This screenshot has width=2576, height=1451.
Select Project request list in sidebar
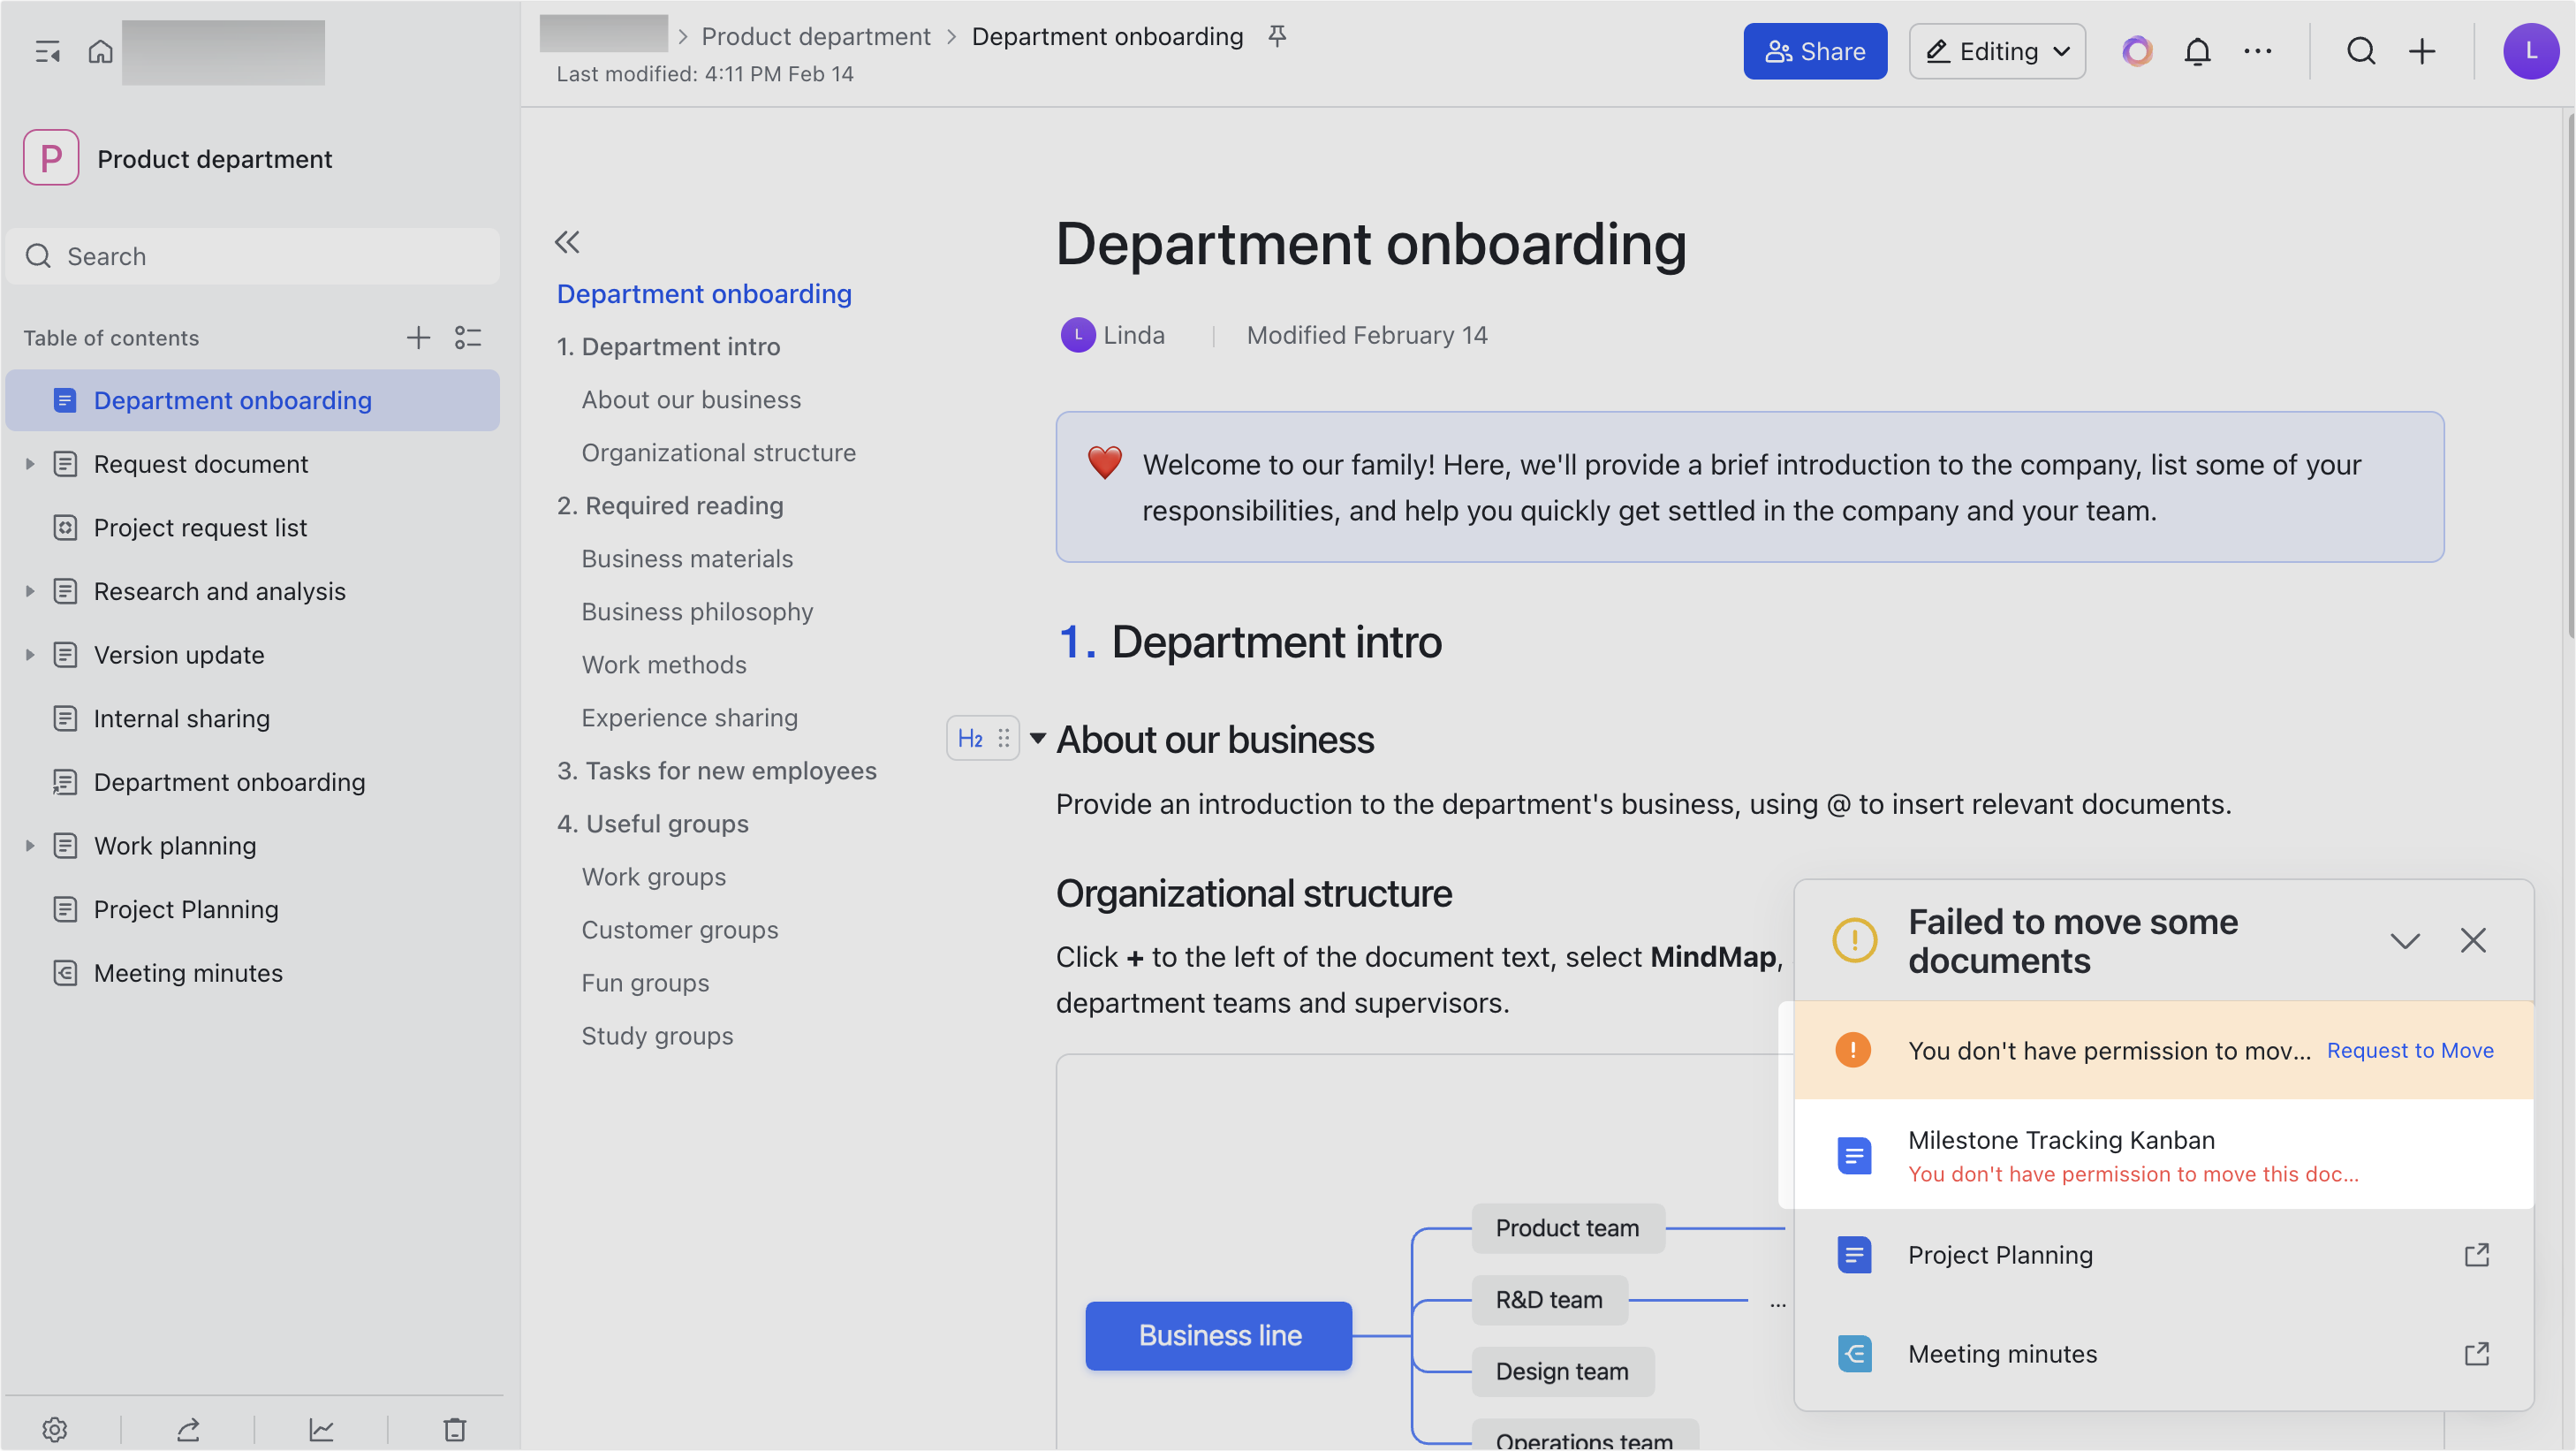tap(252, 528)
